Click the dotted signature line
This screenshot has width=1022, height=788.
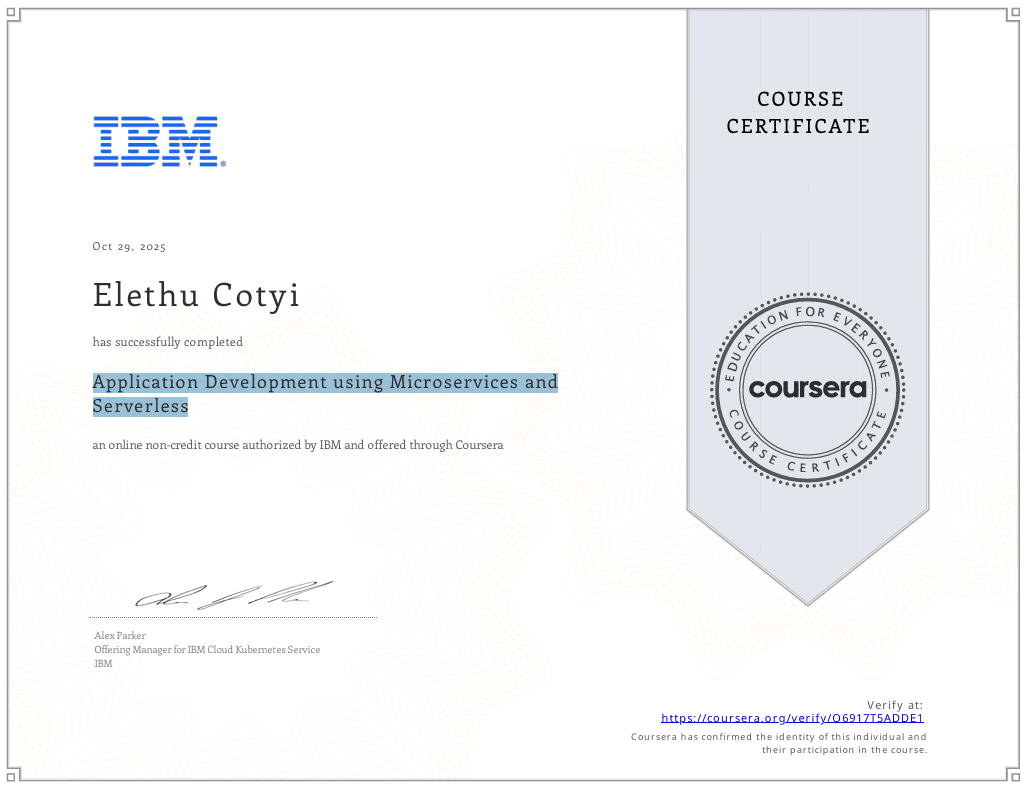[x=232, y=618]
